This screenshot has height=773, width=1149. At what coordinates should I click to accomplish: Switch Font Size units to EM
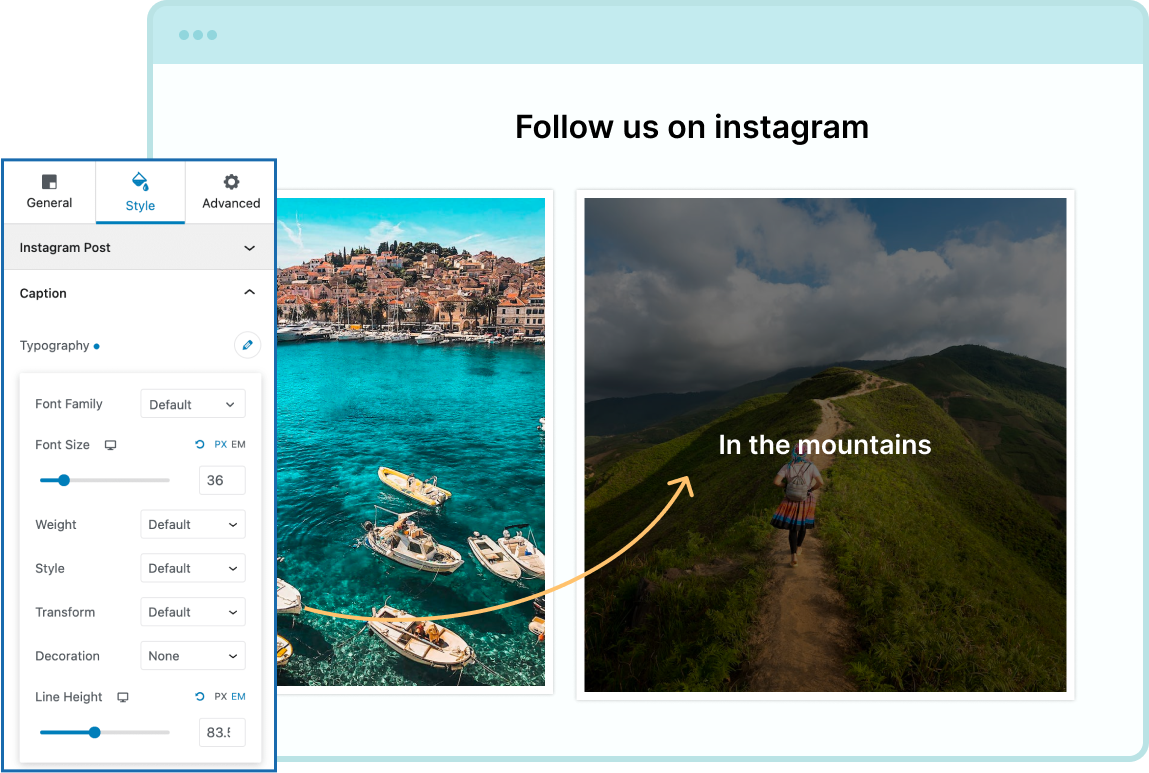(240, 444)
